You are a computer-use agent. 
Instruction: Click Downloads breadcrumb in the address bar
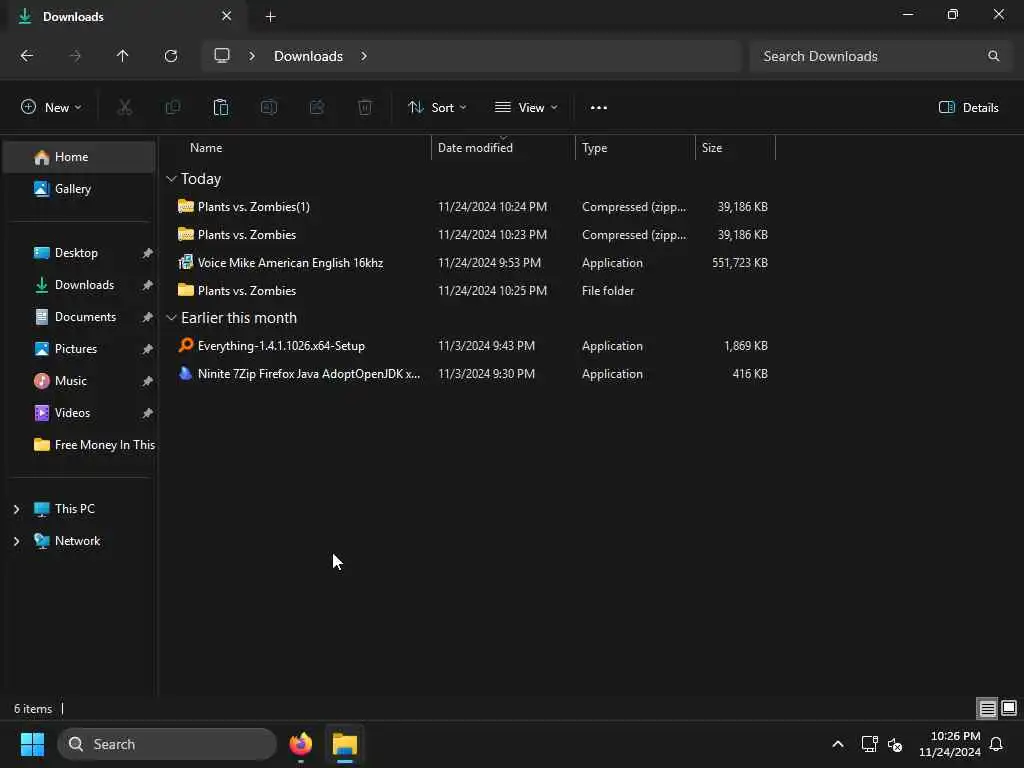pos(308,56)
